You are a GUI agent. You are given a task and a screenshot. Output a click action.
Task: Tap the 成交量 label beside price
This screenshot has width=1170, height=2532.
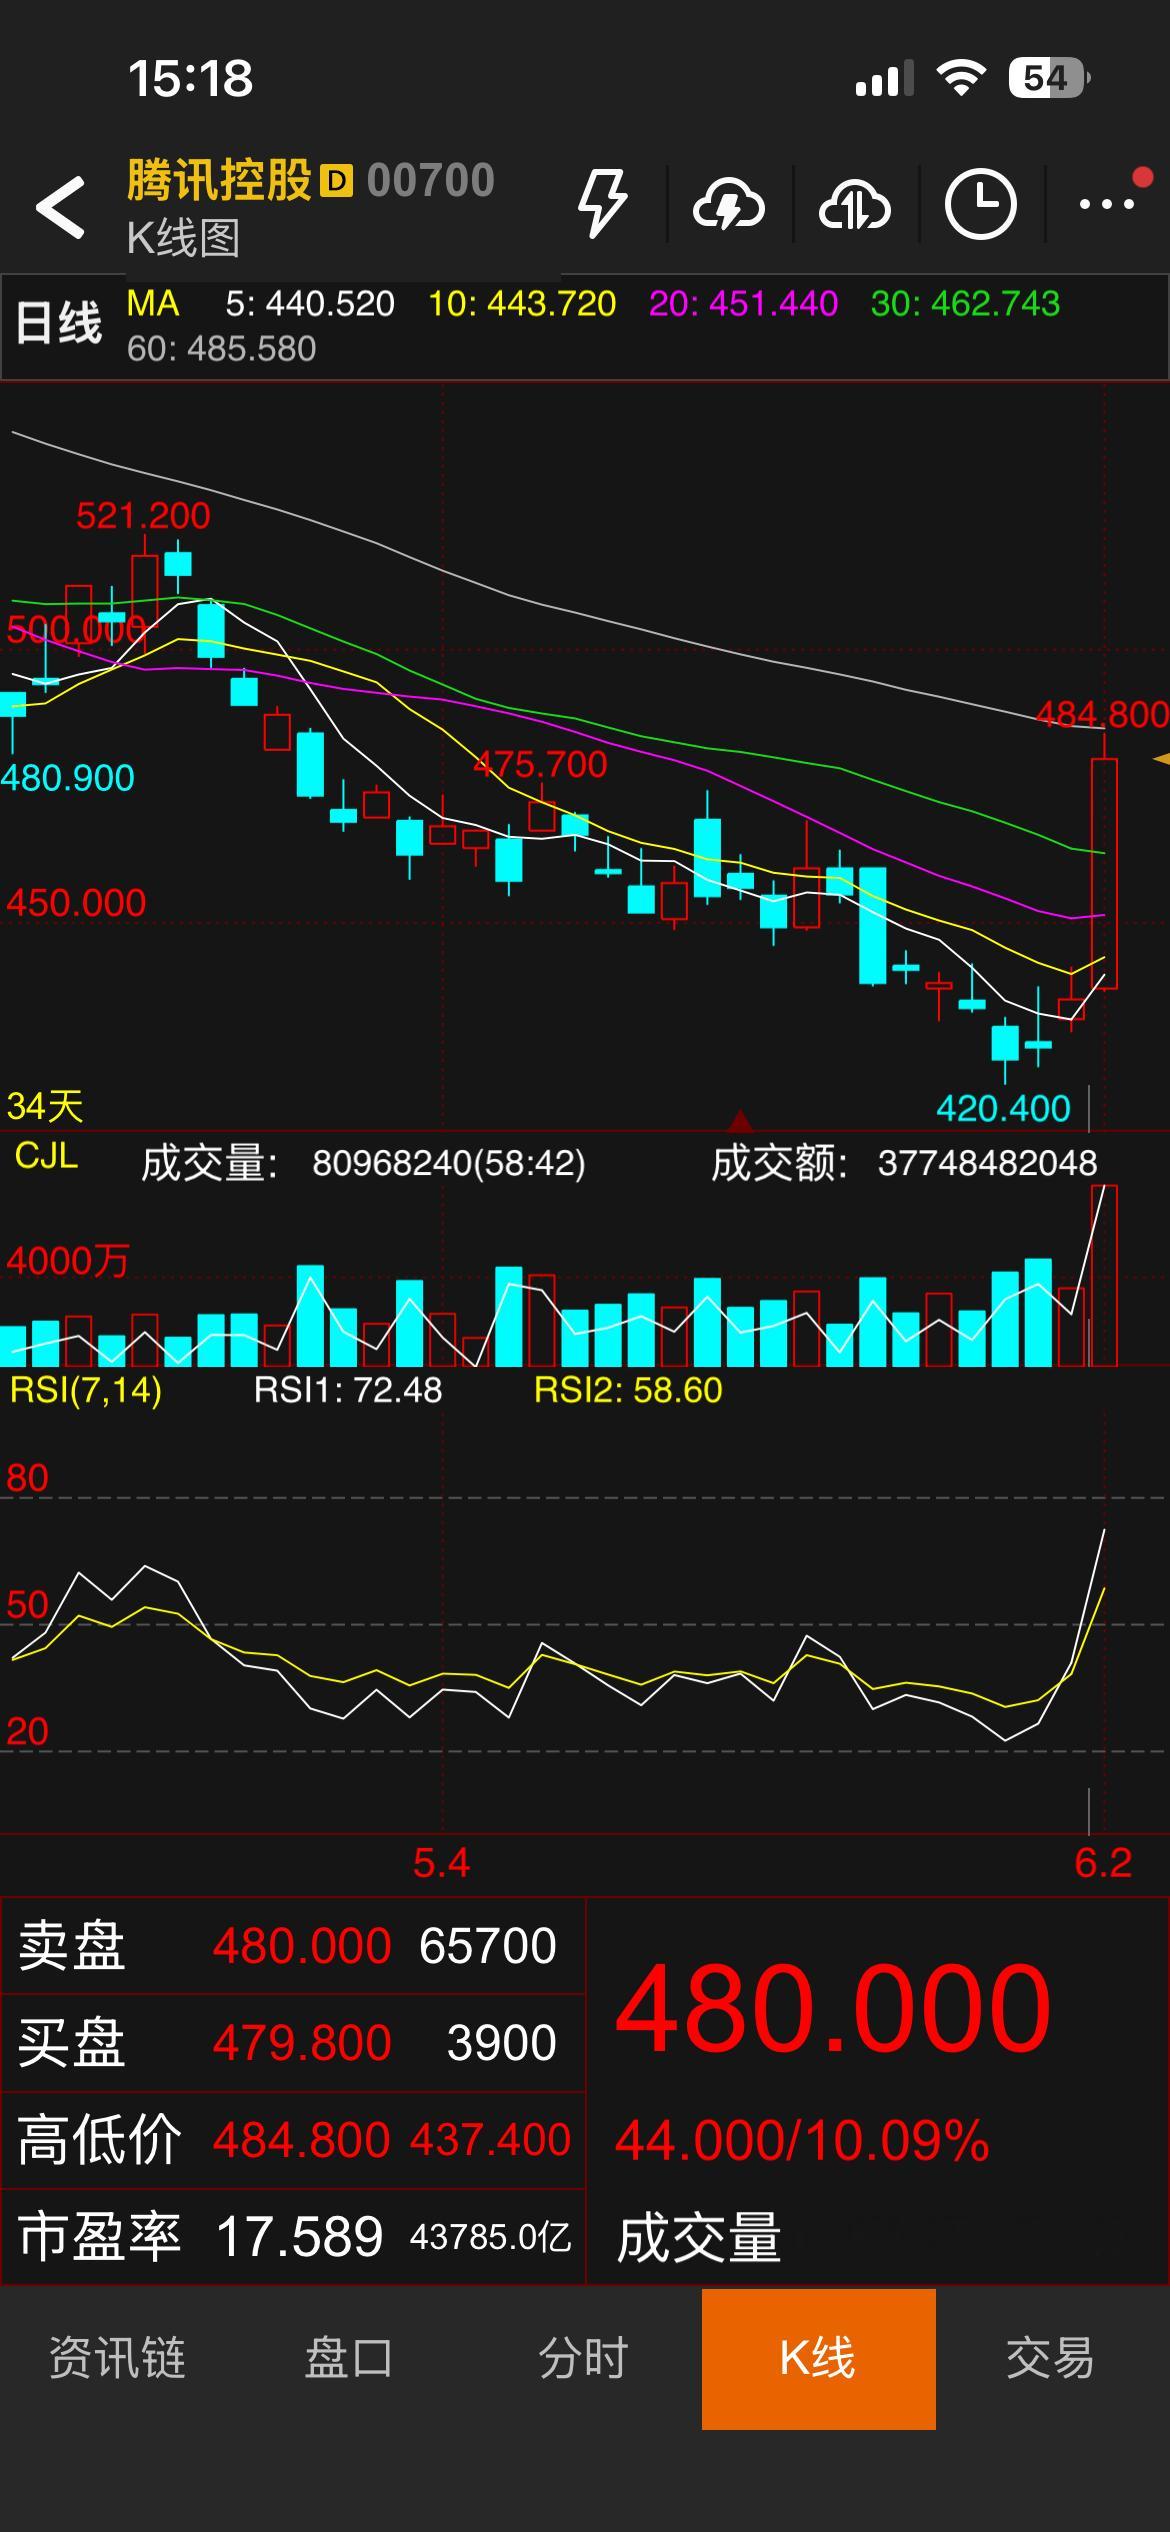point(699,2237)
